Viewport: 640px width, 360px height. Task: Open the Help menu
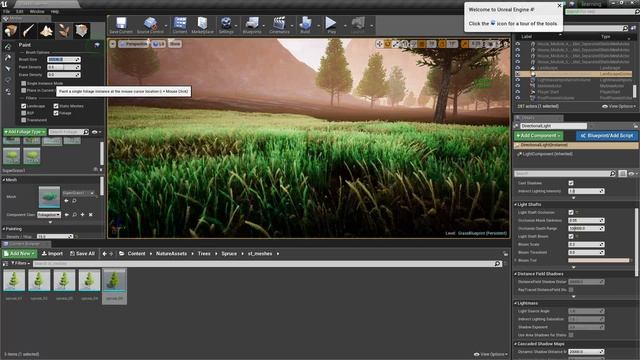(x=55, y=11)
